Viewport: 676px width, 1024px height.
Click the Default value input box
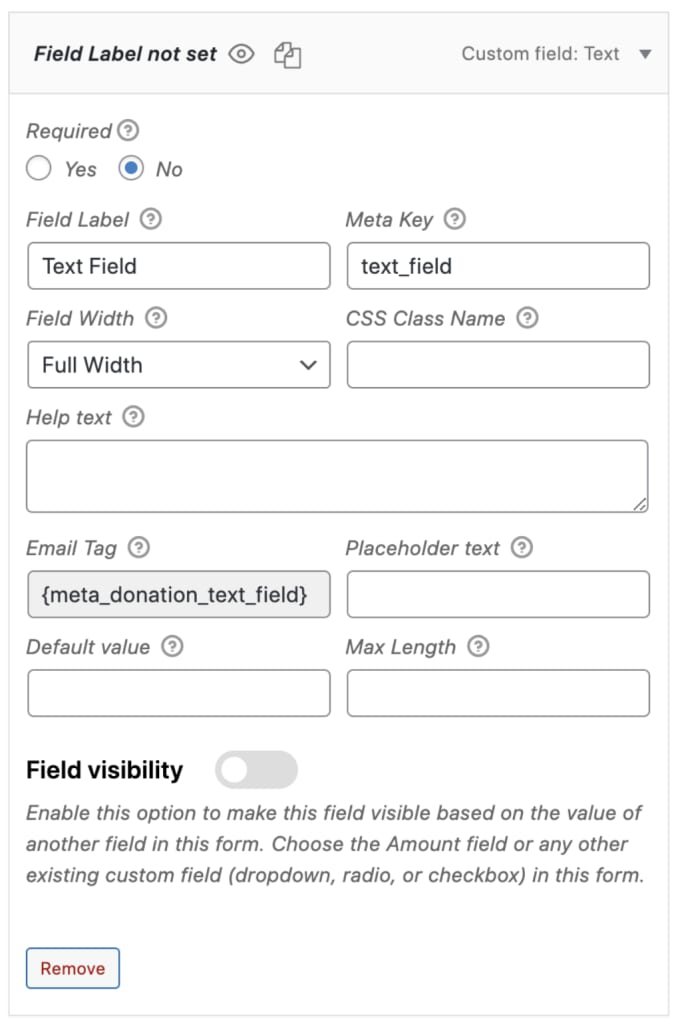click(x=179, y=693)
